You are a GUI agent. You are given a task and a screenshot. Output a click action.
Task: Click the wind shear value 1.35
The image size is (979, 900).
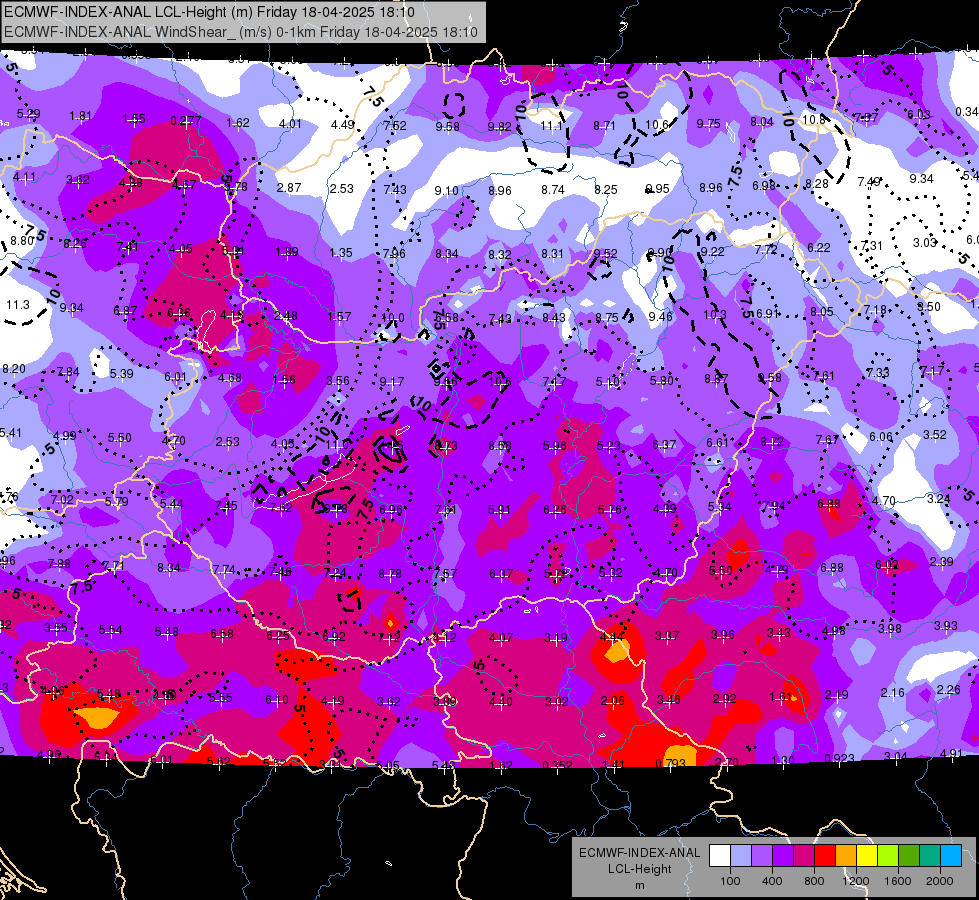tap(341, 253)
